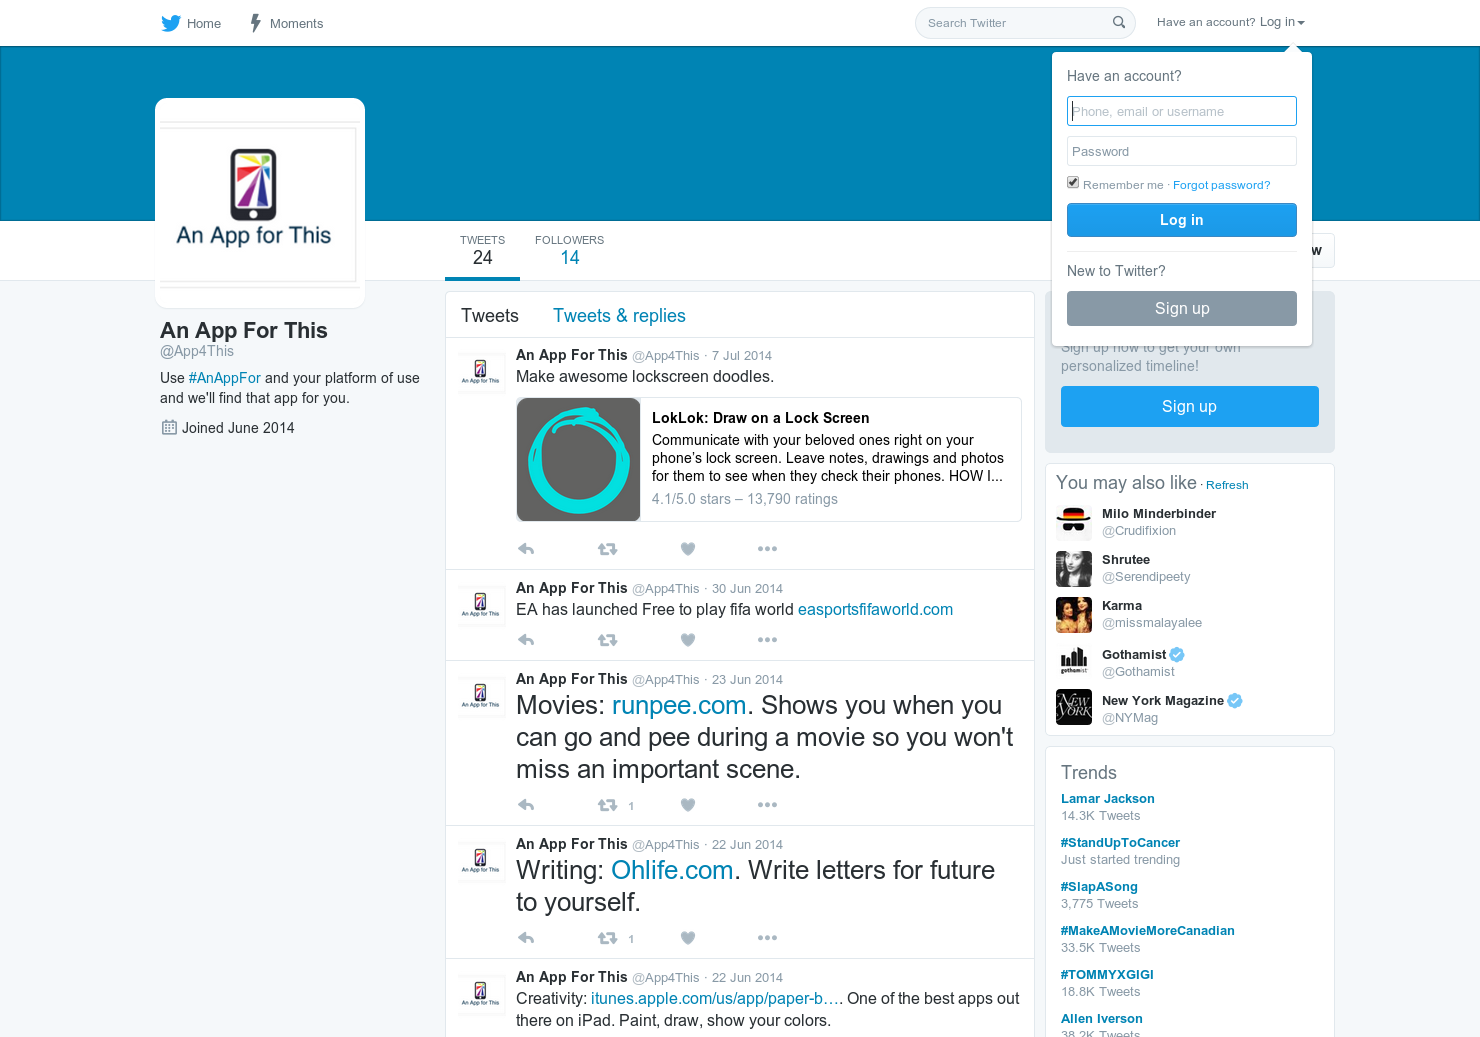This screenshot has width=1480, height=1037.
Task: Click the @Serendipeety handle
Action: click(x=1146, y=577)
